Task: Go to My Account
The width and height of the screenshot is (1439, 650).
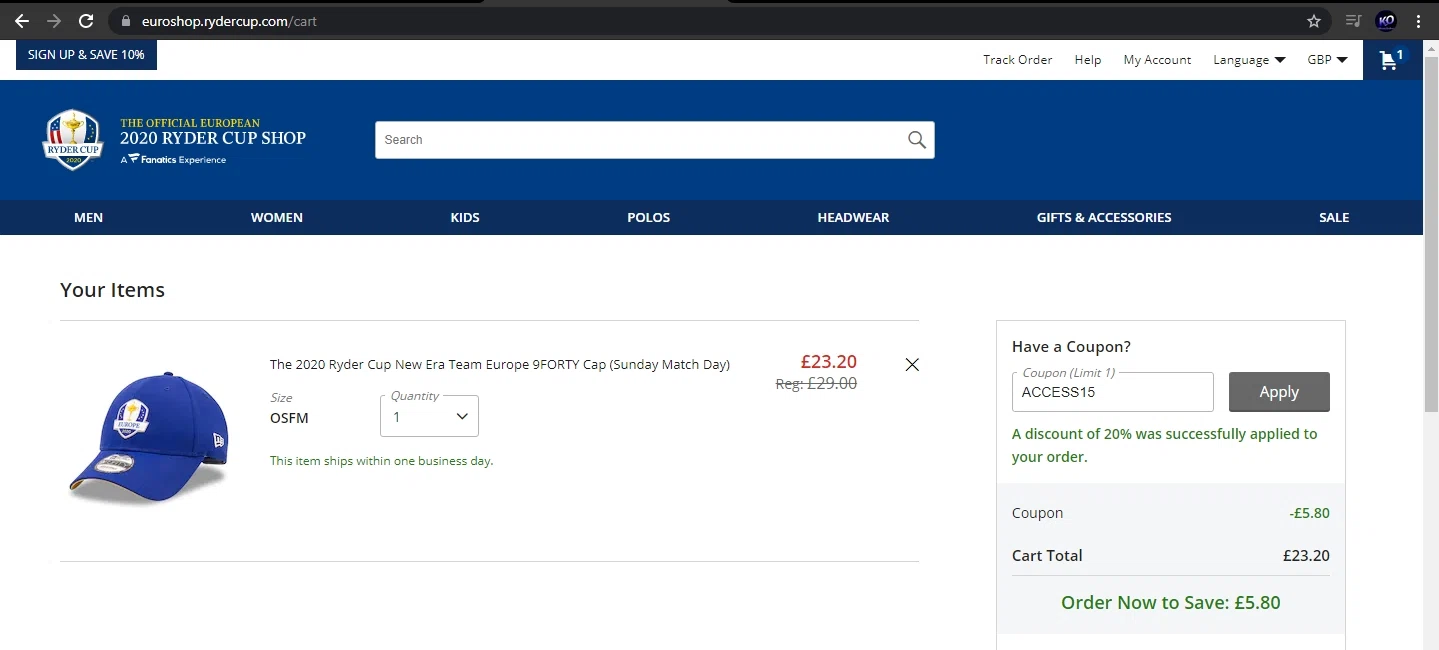Action: [1157, 60]
